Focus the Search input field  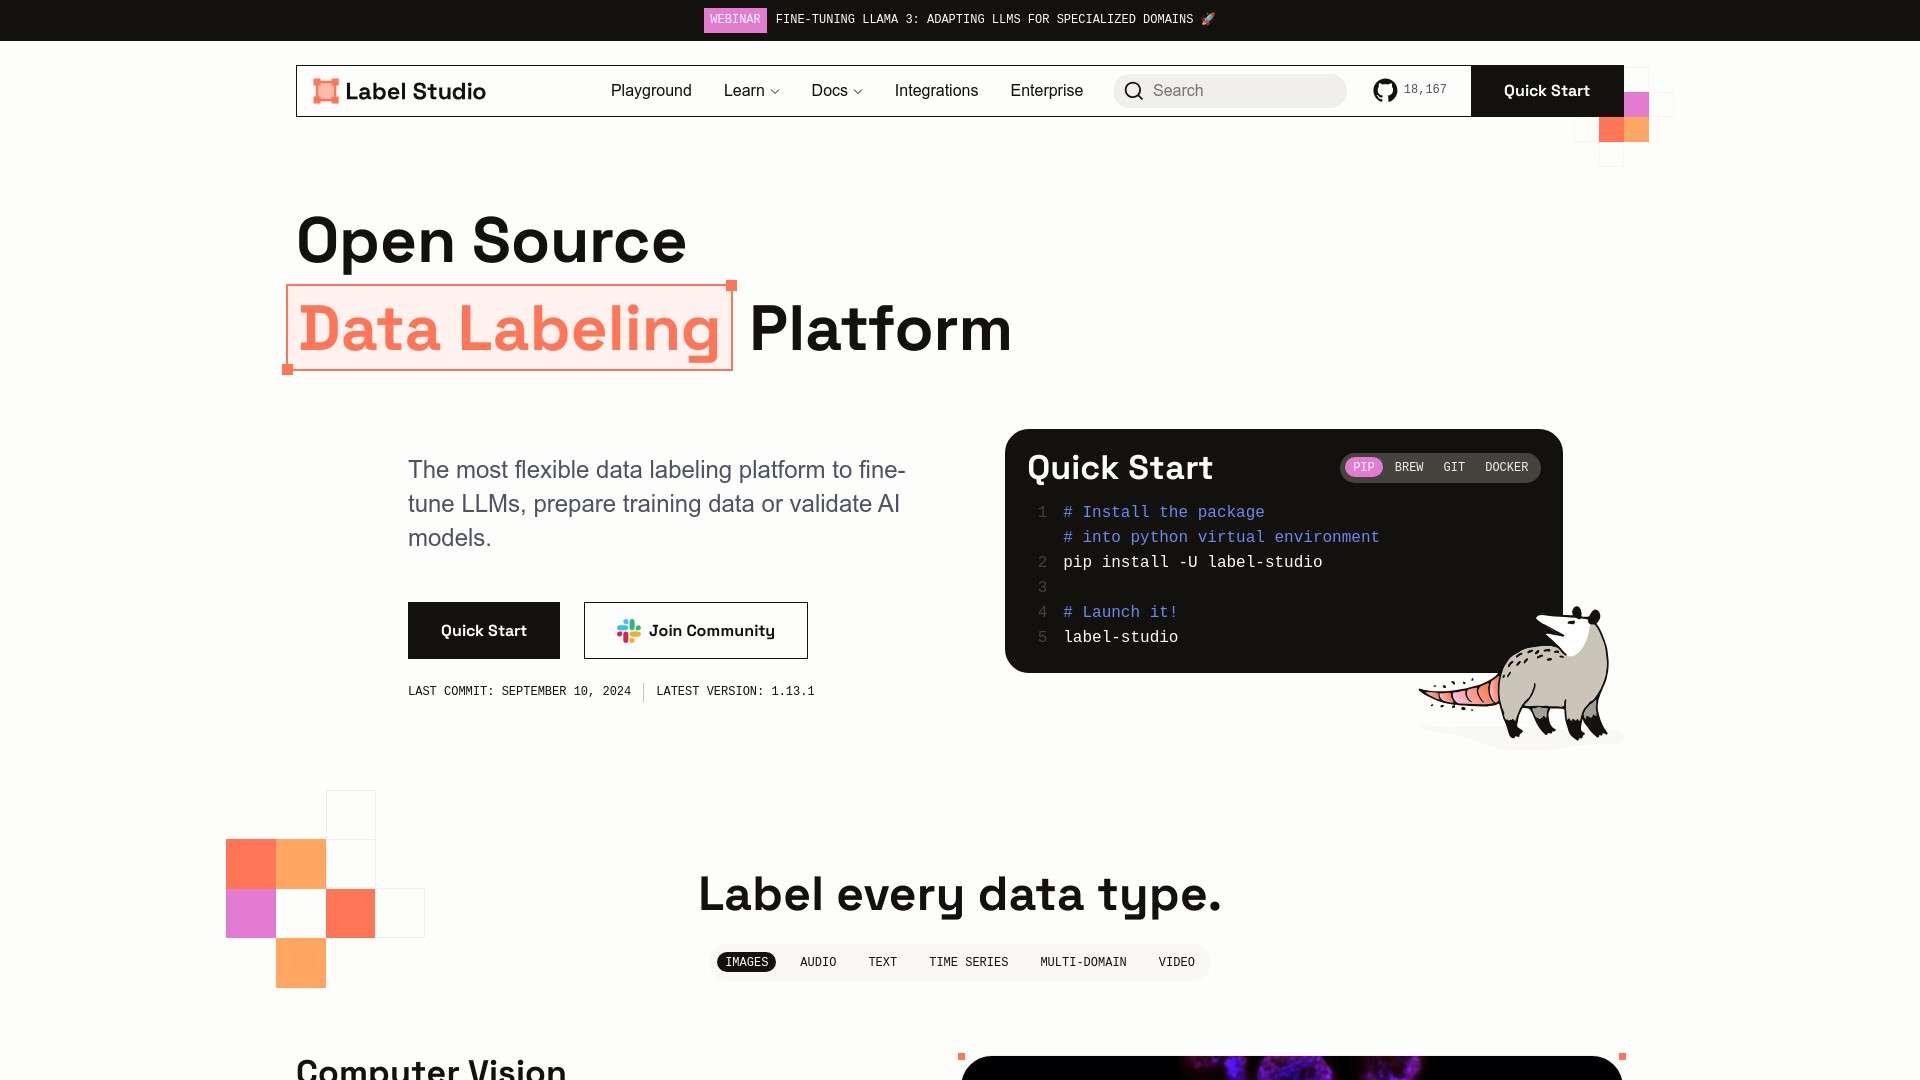[x=1230, y=91]
